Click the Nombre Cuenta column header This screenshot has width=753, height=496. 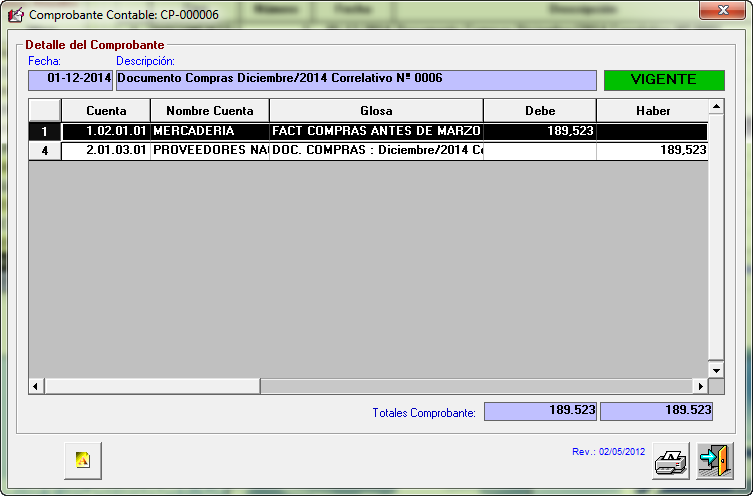210,111
